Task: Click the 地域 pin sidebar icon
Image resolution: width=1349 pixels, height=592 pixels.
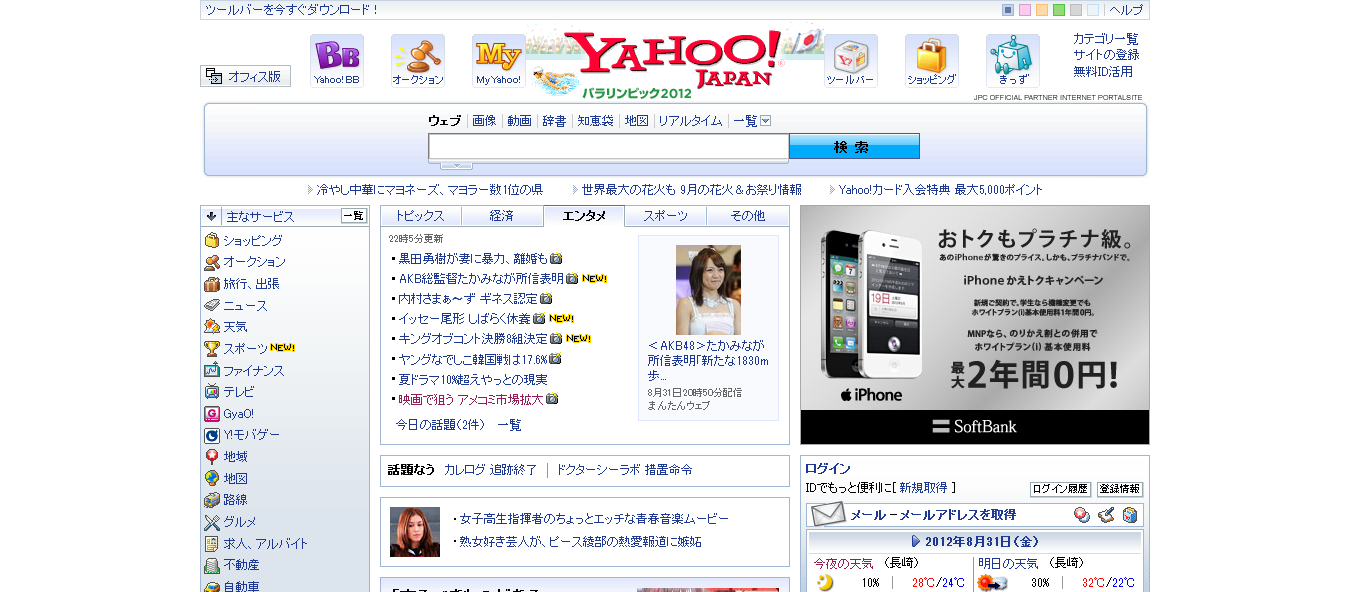Action: [212, 457]
